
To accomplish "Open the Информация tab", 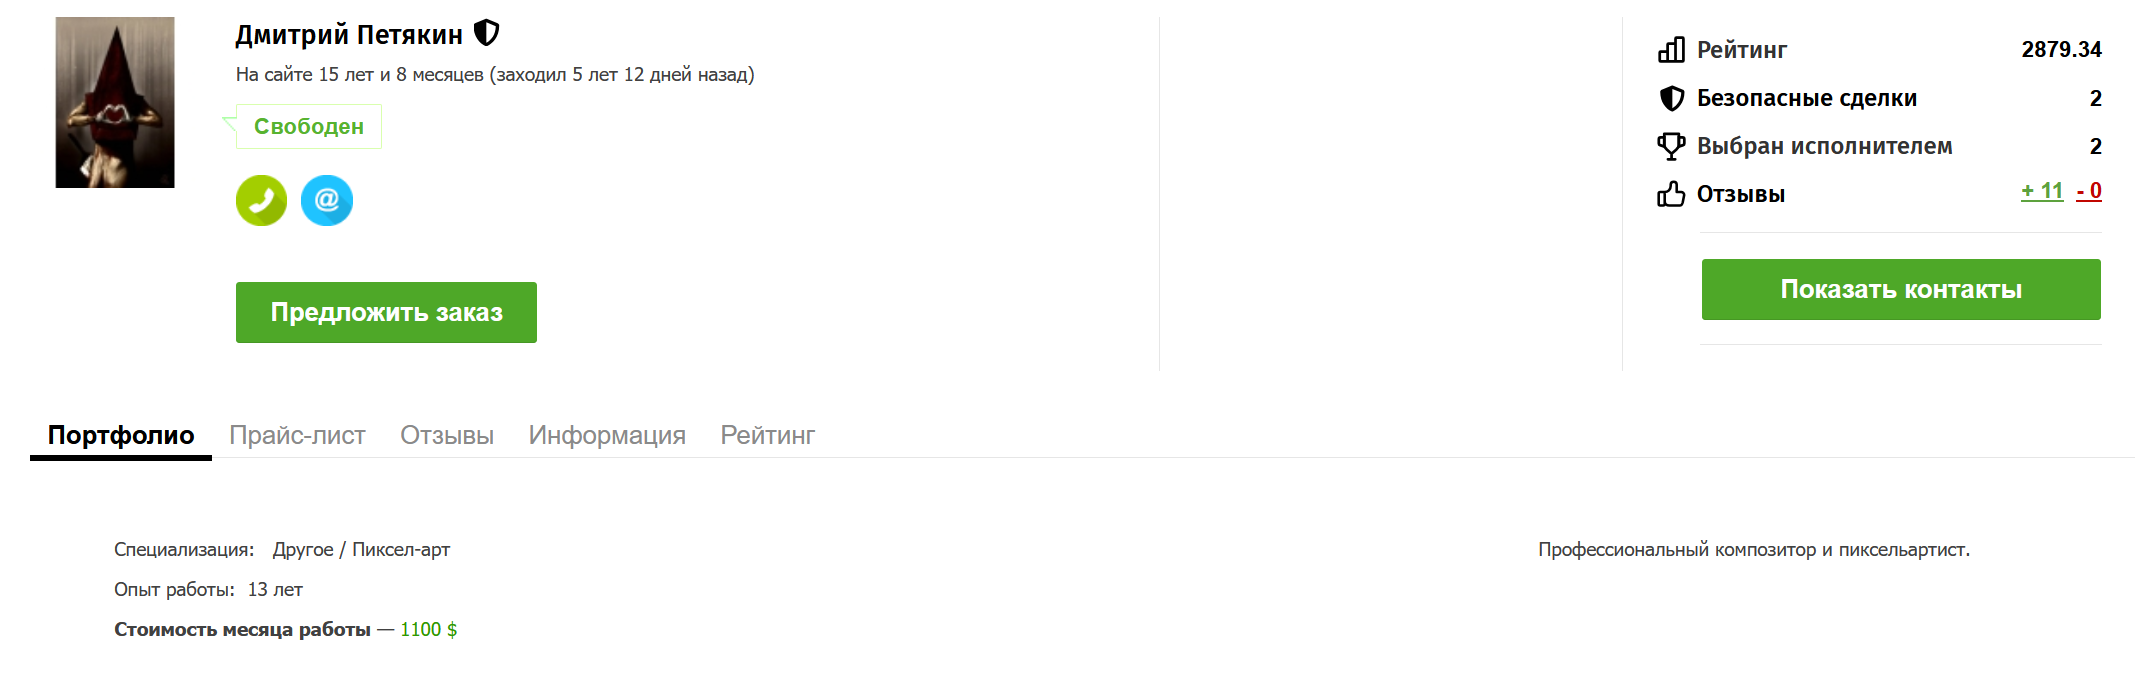I will tap(607, 436).
